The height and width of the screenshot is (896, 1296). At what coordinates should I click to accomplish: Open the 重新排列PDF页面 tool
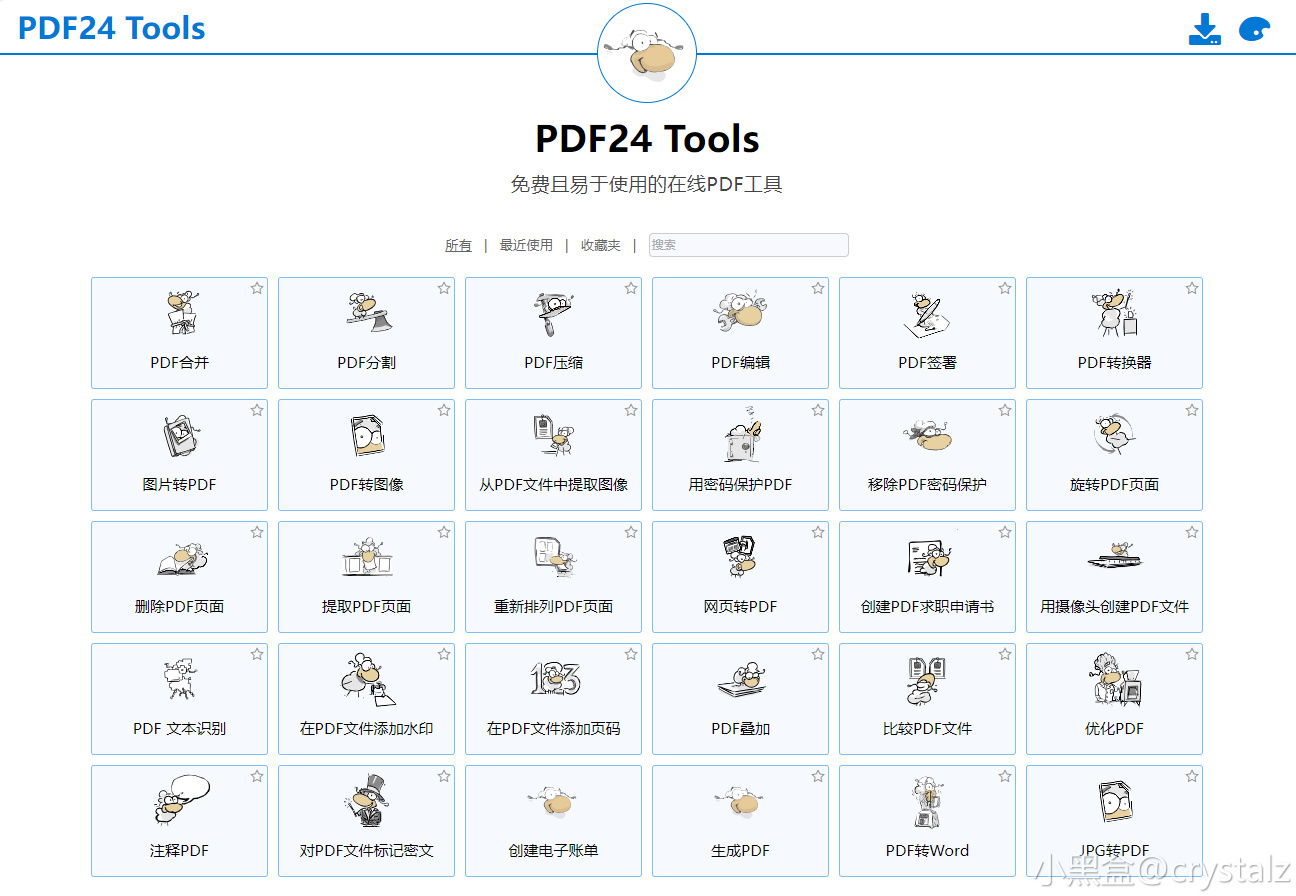(553, 577)
